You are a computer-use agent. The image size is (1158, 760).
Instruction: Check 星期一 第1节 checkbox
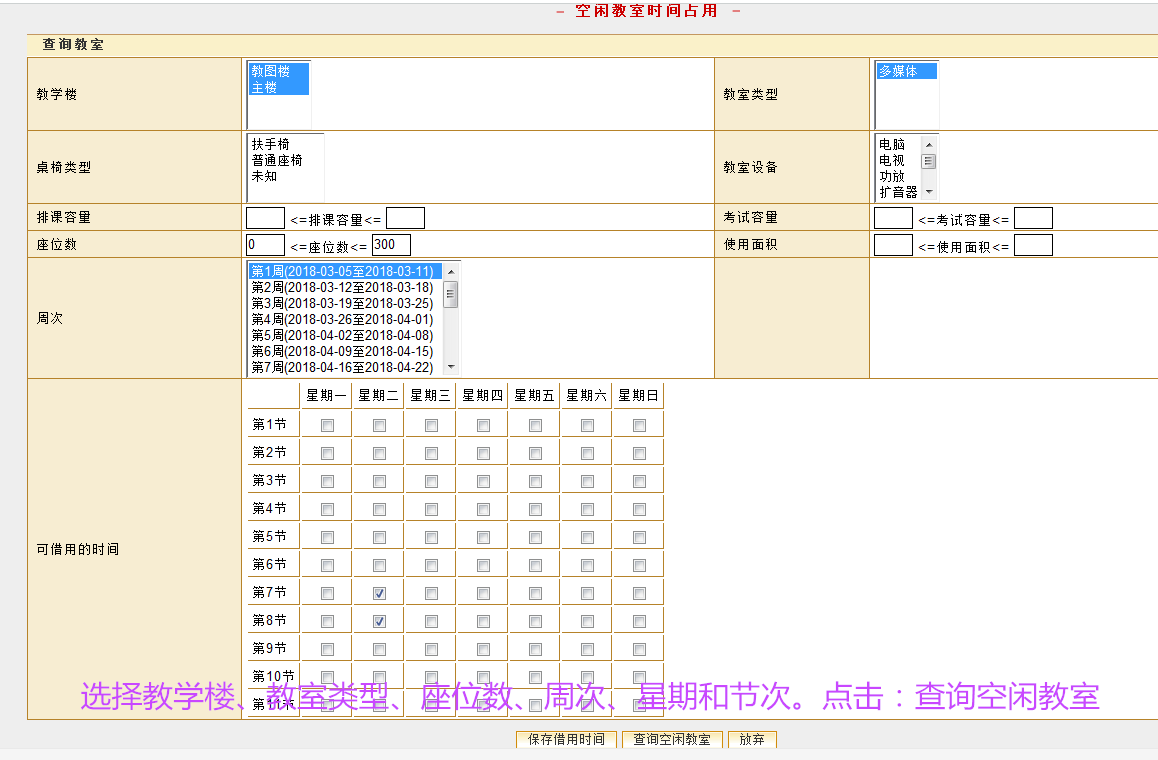327,425
